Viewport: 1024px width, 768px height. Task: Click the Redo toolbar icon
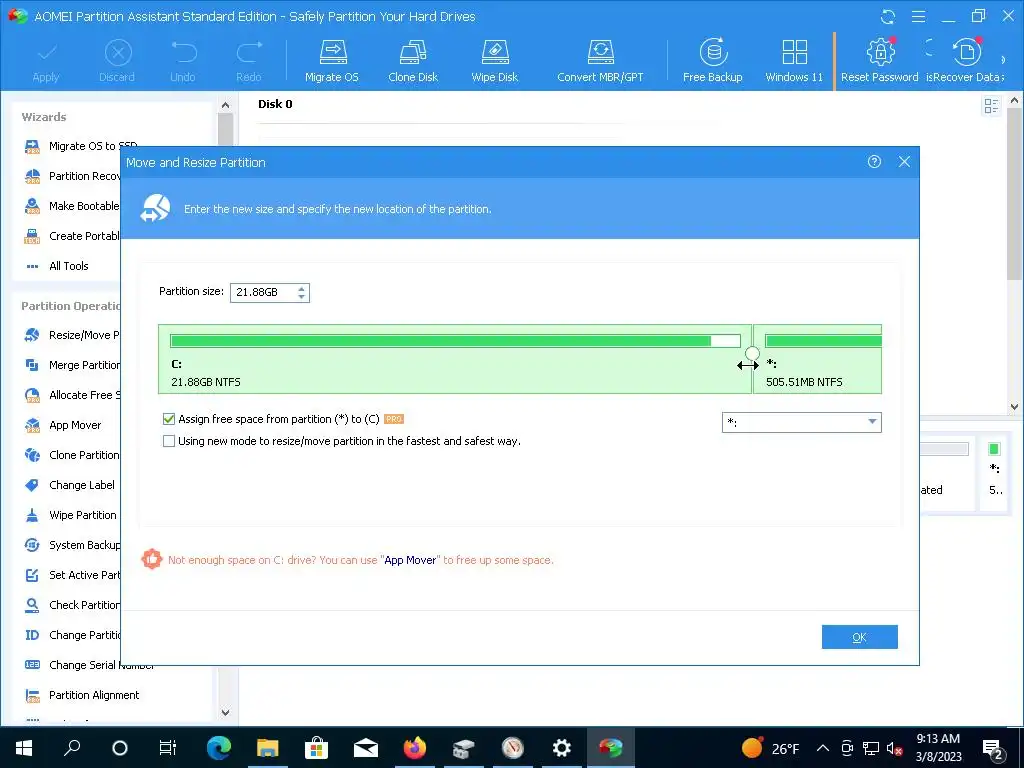tap(249, 61)
